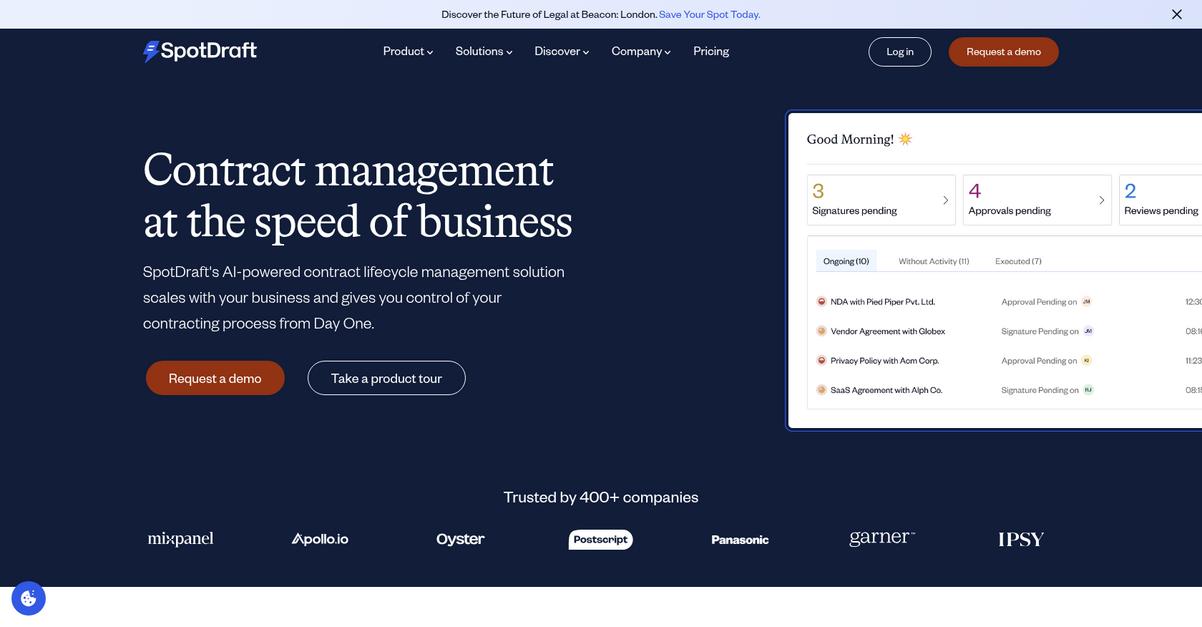
Task: Click the Request a demo button
Action: (215, 378)
